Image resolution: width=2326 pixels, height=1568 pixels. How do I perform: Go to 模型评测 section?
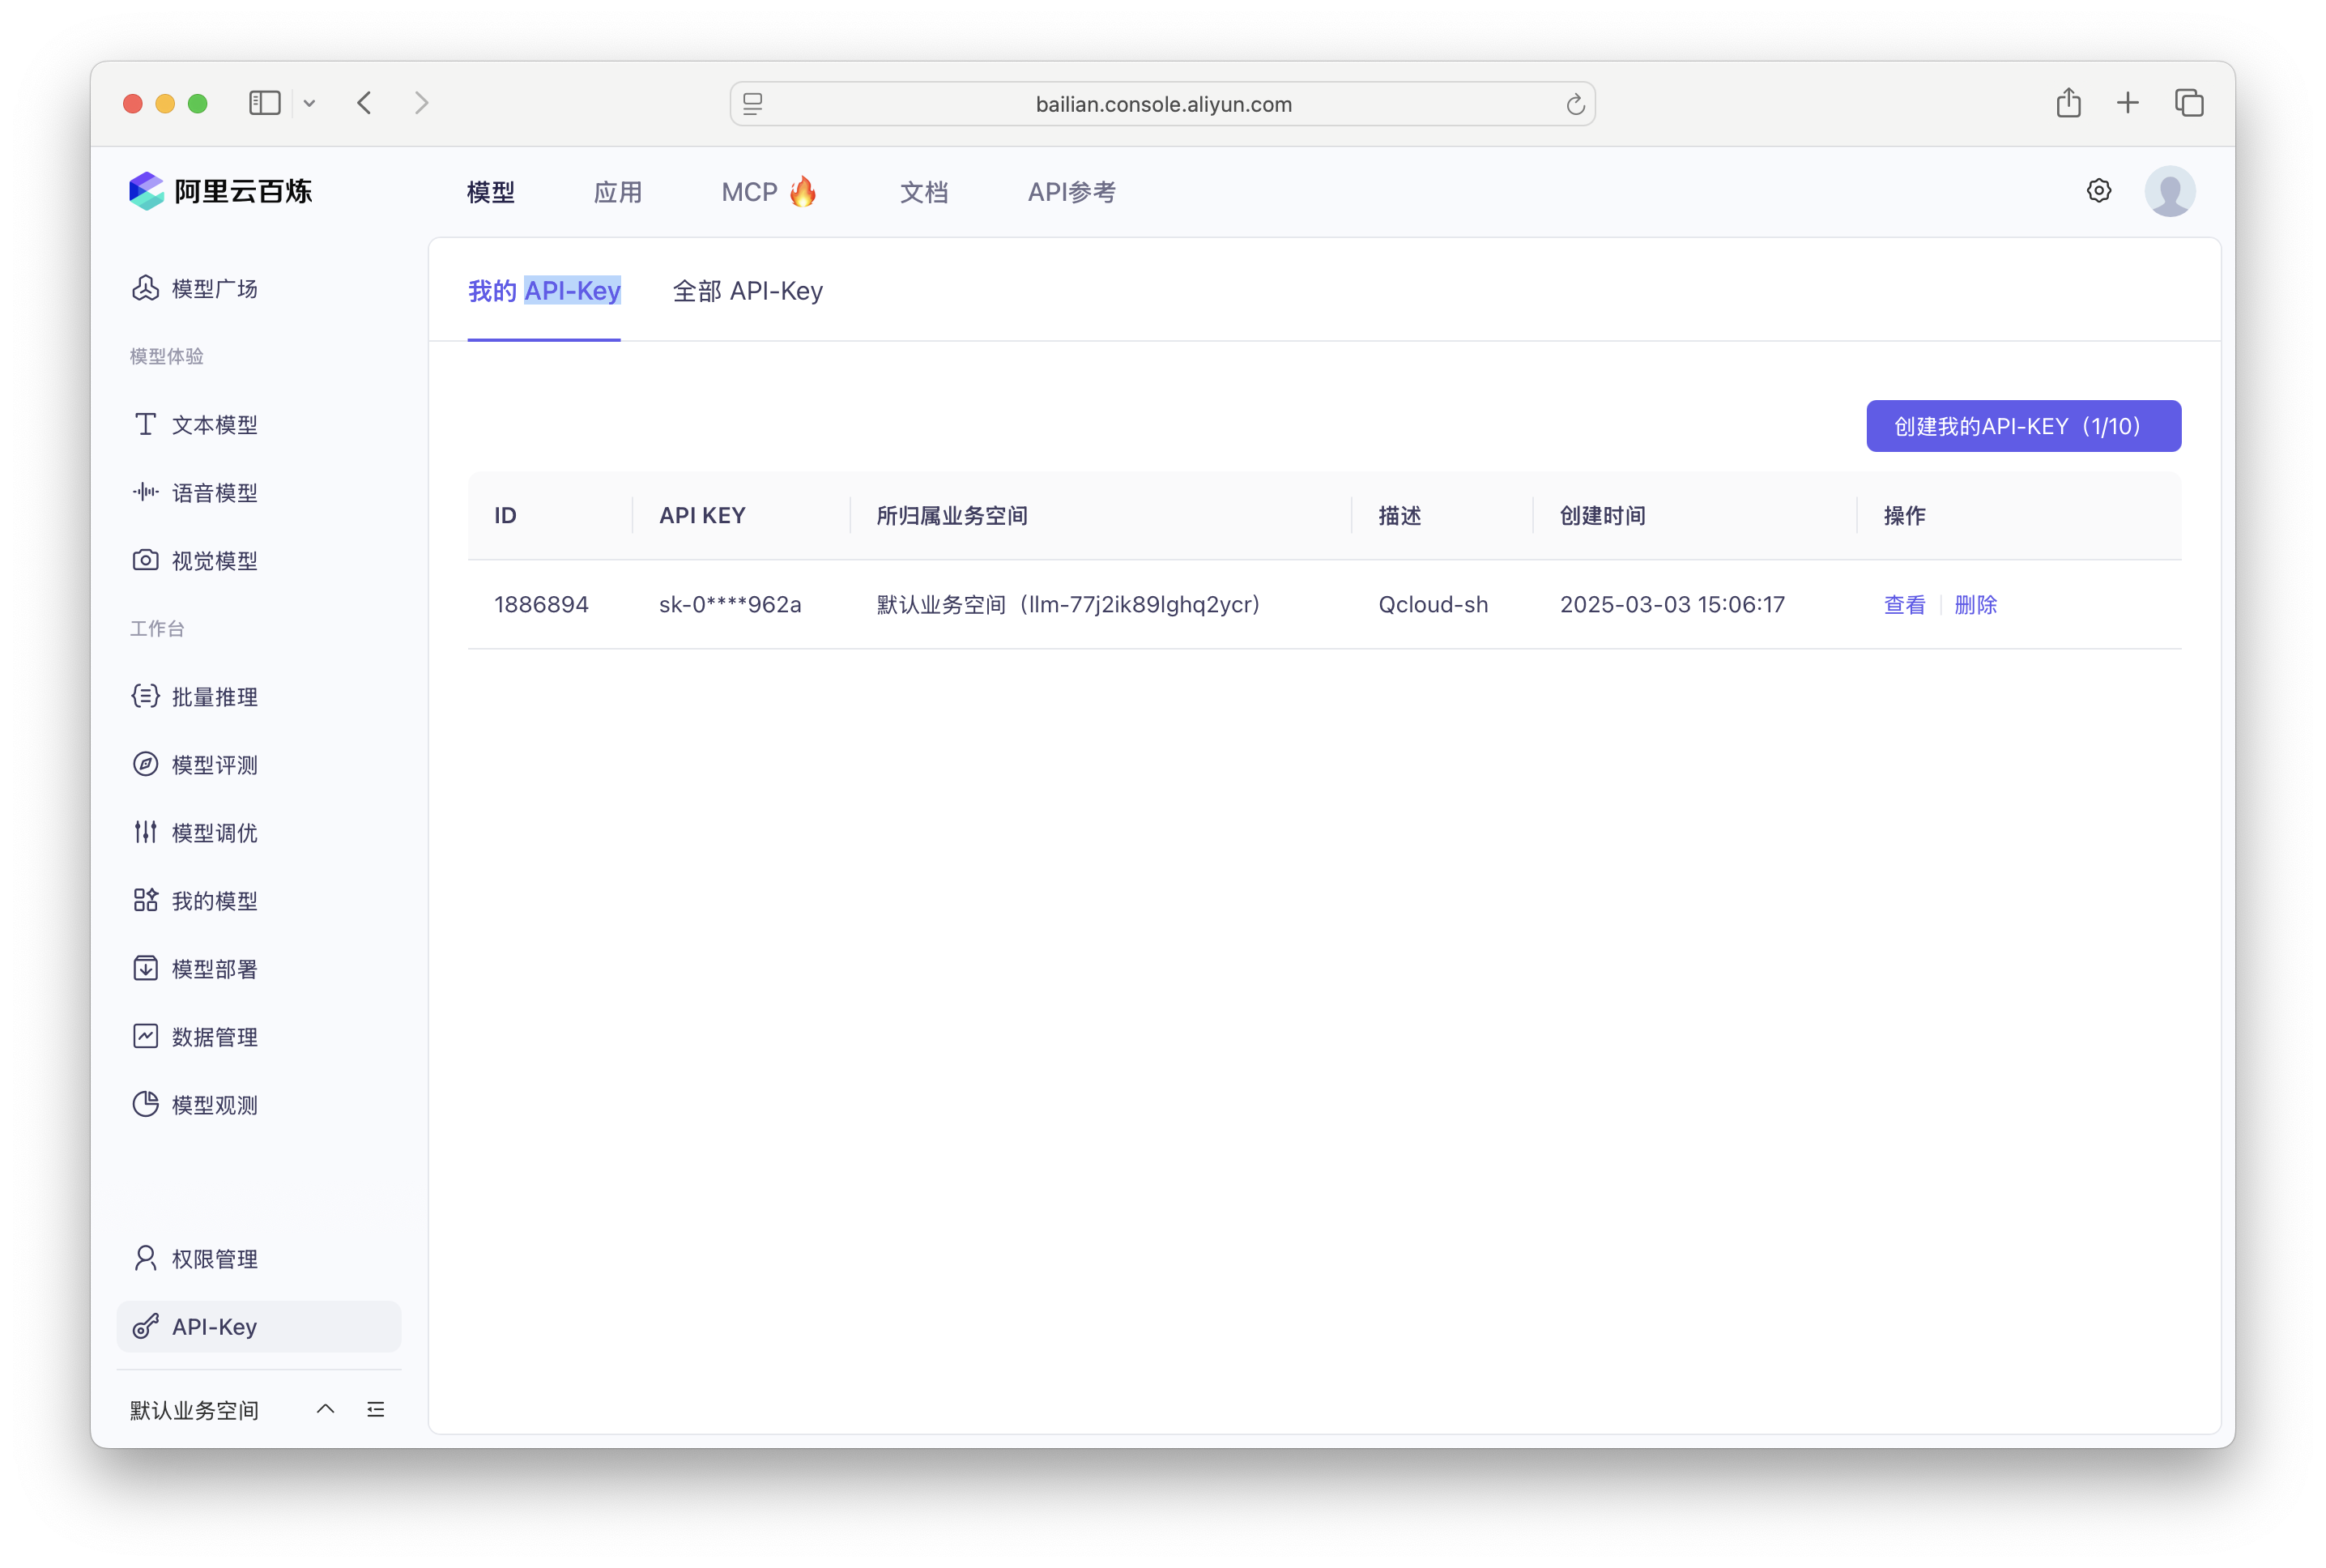point(215,764)
